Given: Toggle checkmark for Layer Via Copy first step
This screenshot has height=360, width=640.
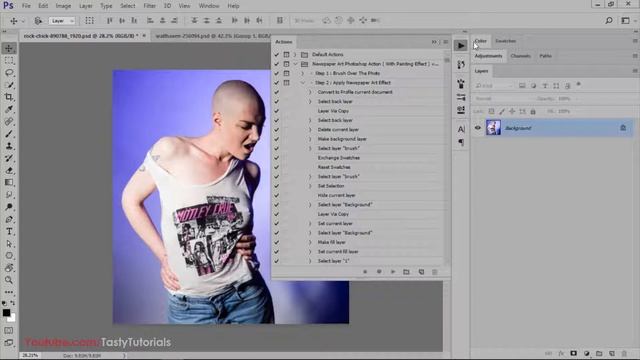Looking at the screenshot, I should [276, 111].
